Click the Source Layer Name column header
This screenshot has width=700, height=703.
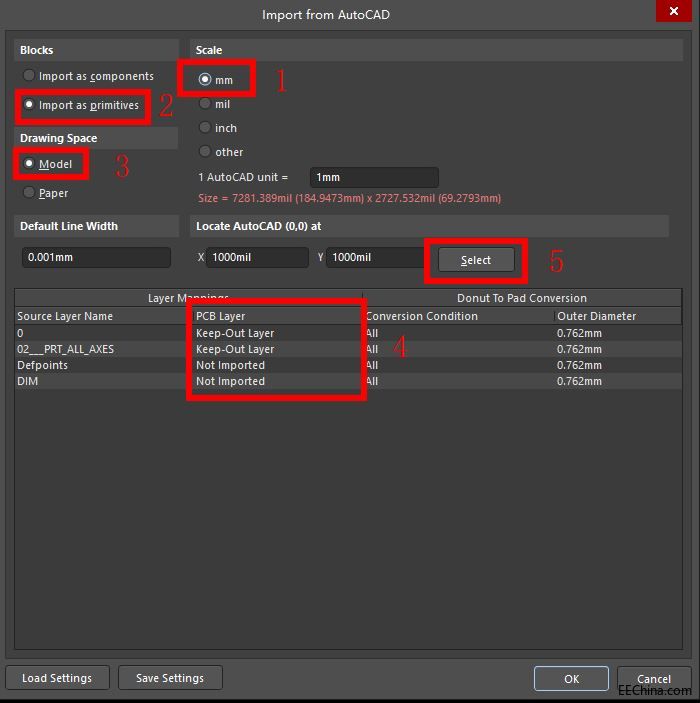click(x=104, y=316)
